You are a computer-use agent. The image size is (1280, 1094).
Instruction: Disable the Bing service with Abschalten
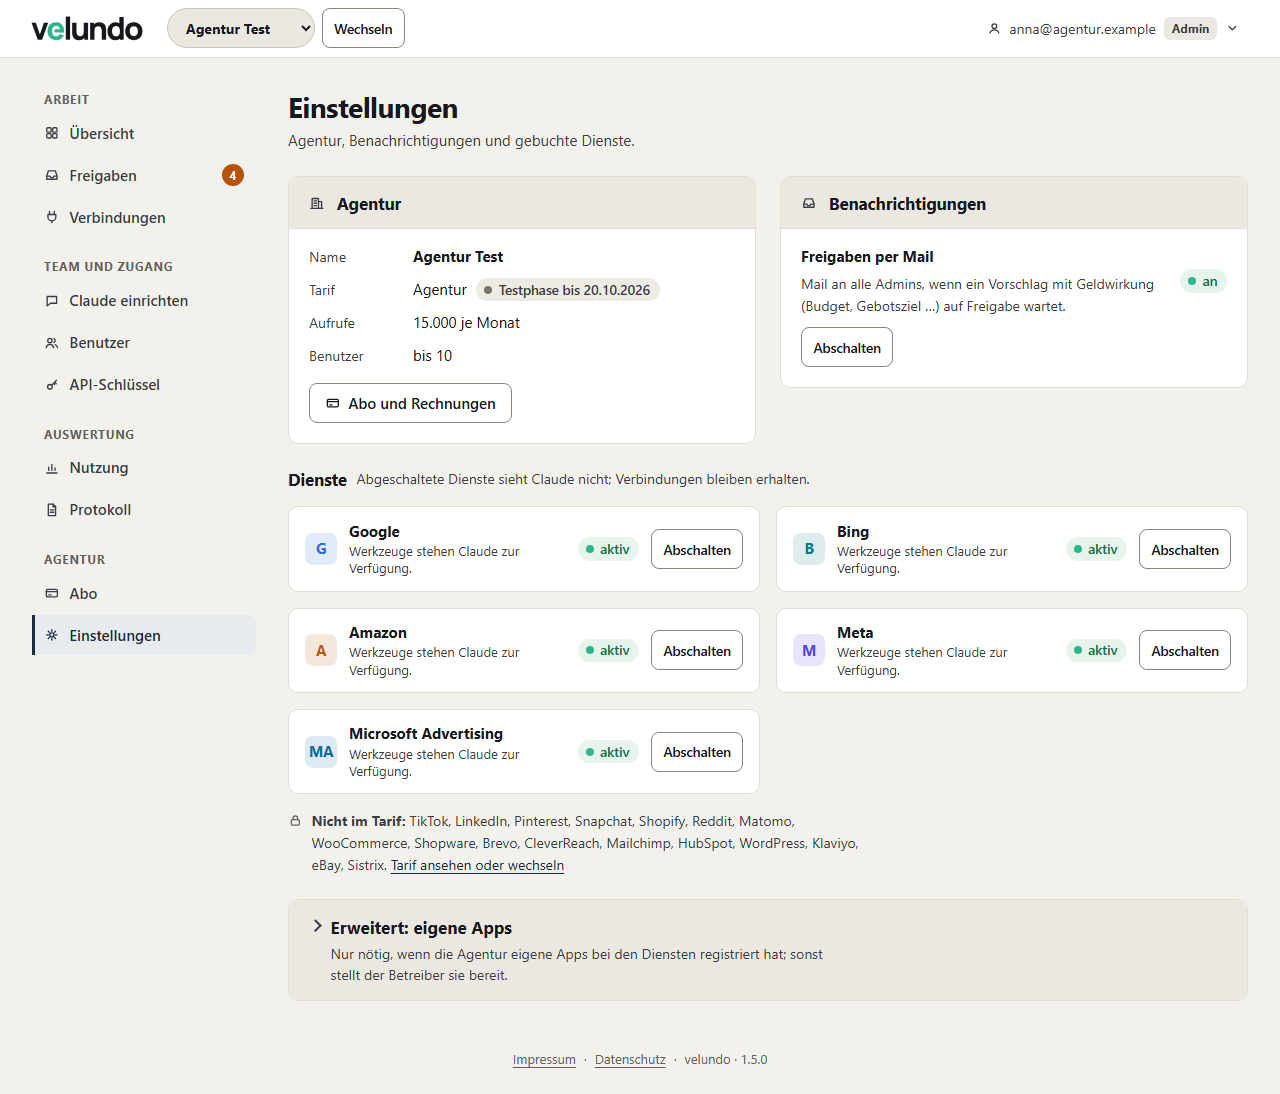(1185, 549)
